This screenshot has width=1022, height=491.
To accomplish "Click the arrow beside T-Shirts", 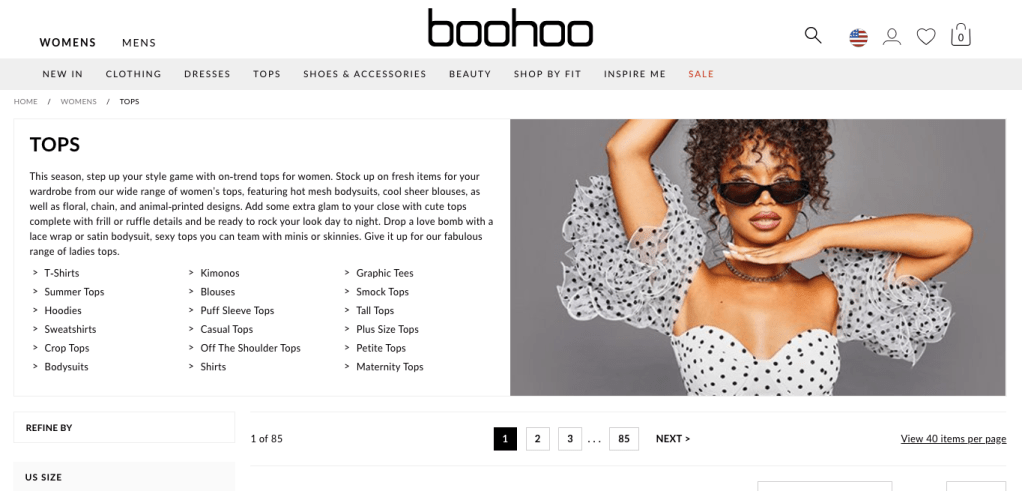I will pos(35,273).
